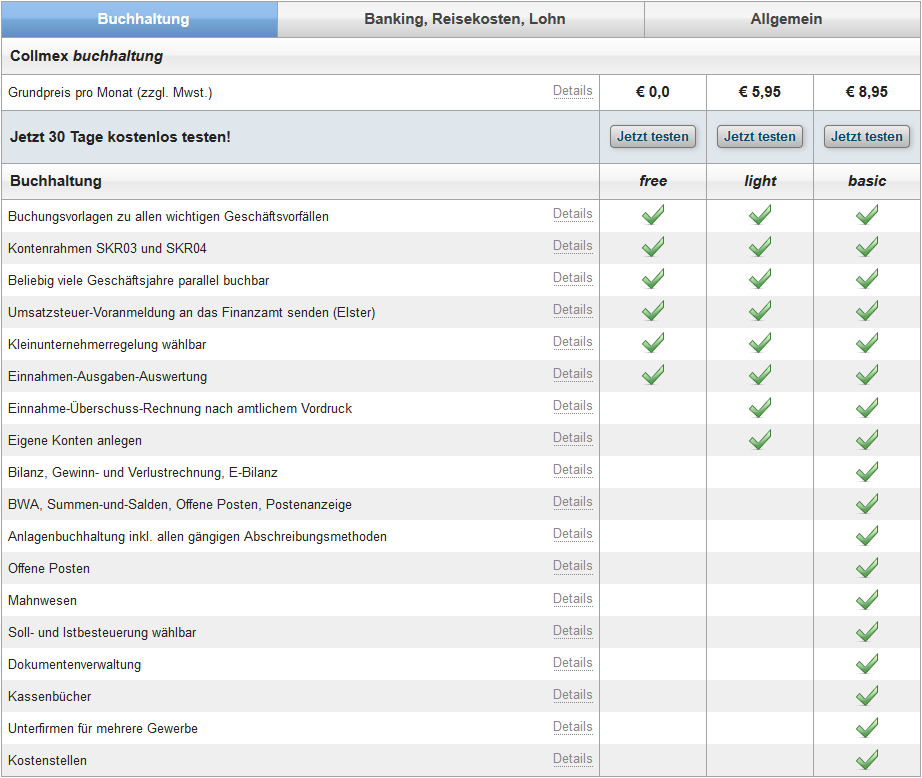Click the checkmark in the Anlagenbuchhaltung row

[x=867, y=535]
